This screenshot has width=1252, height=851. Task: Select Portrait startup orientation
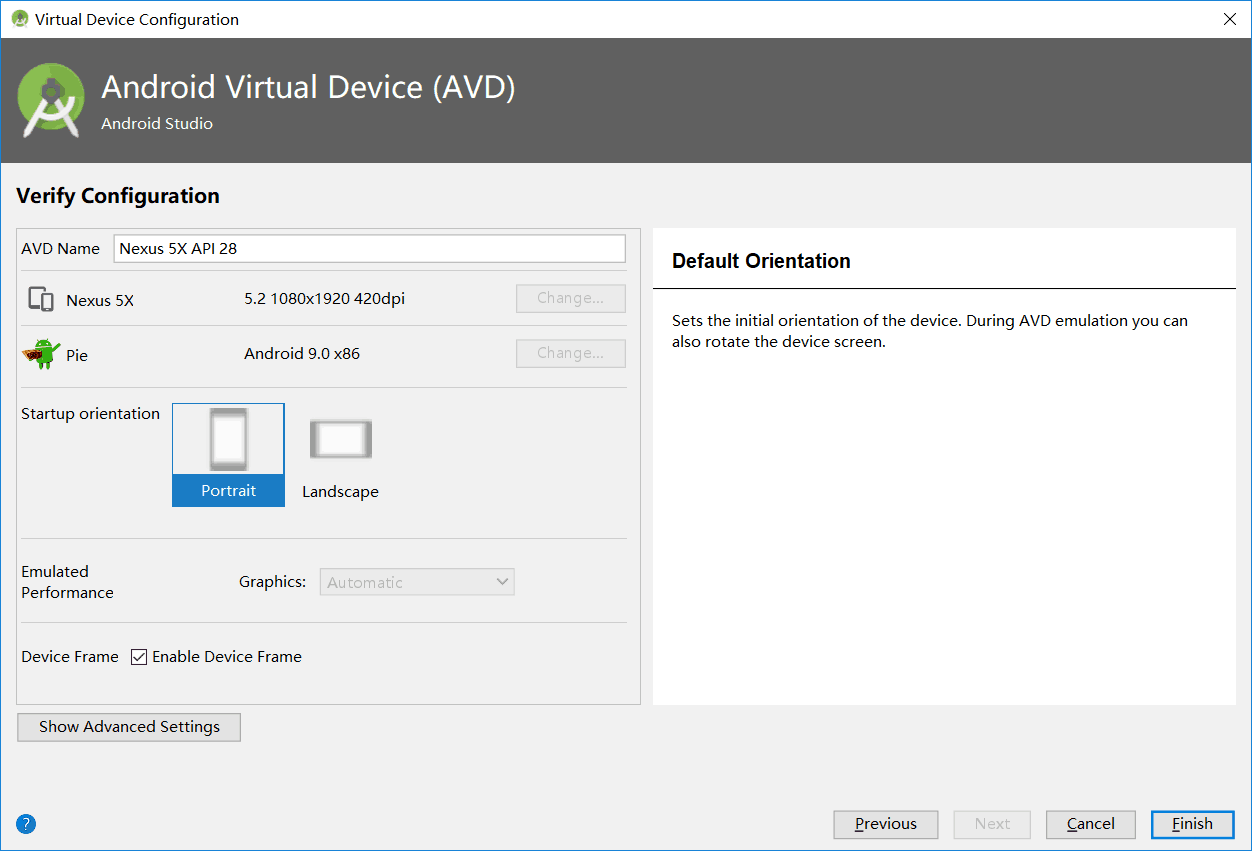[228, 455]
